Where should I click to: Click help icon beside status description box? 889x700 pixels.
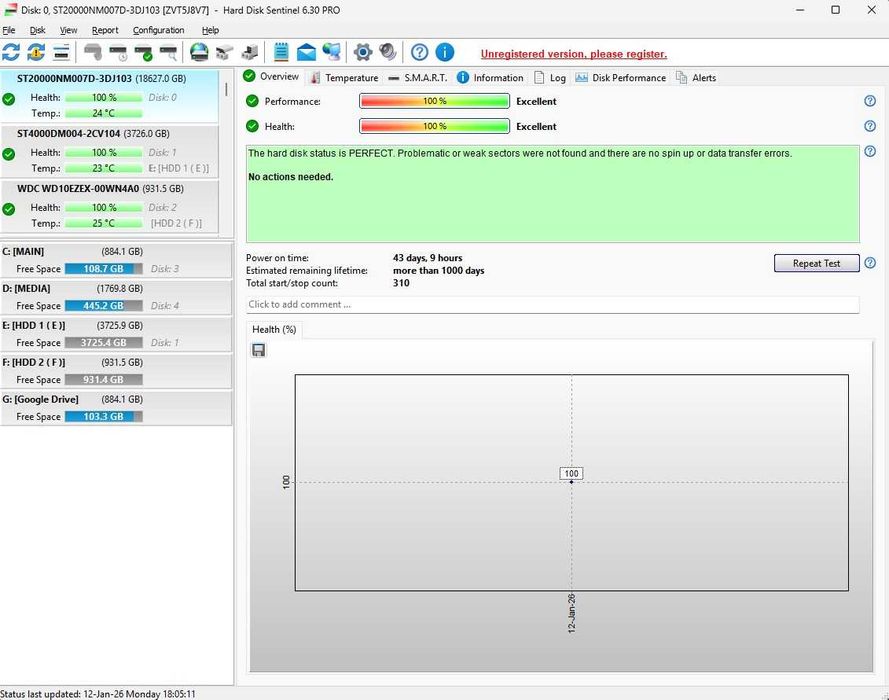click(x=870, y=151)
